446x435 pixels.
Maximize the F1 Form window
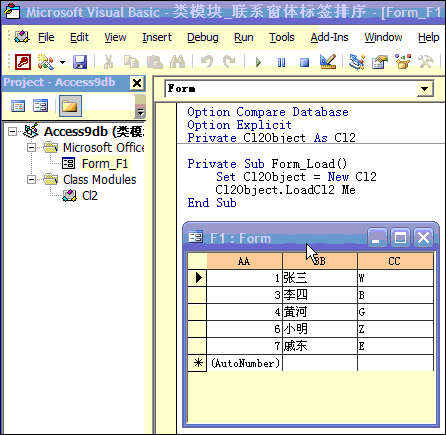pos(400,238)
